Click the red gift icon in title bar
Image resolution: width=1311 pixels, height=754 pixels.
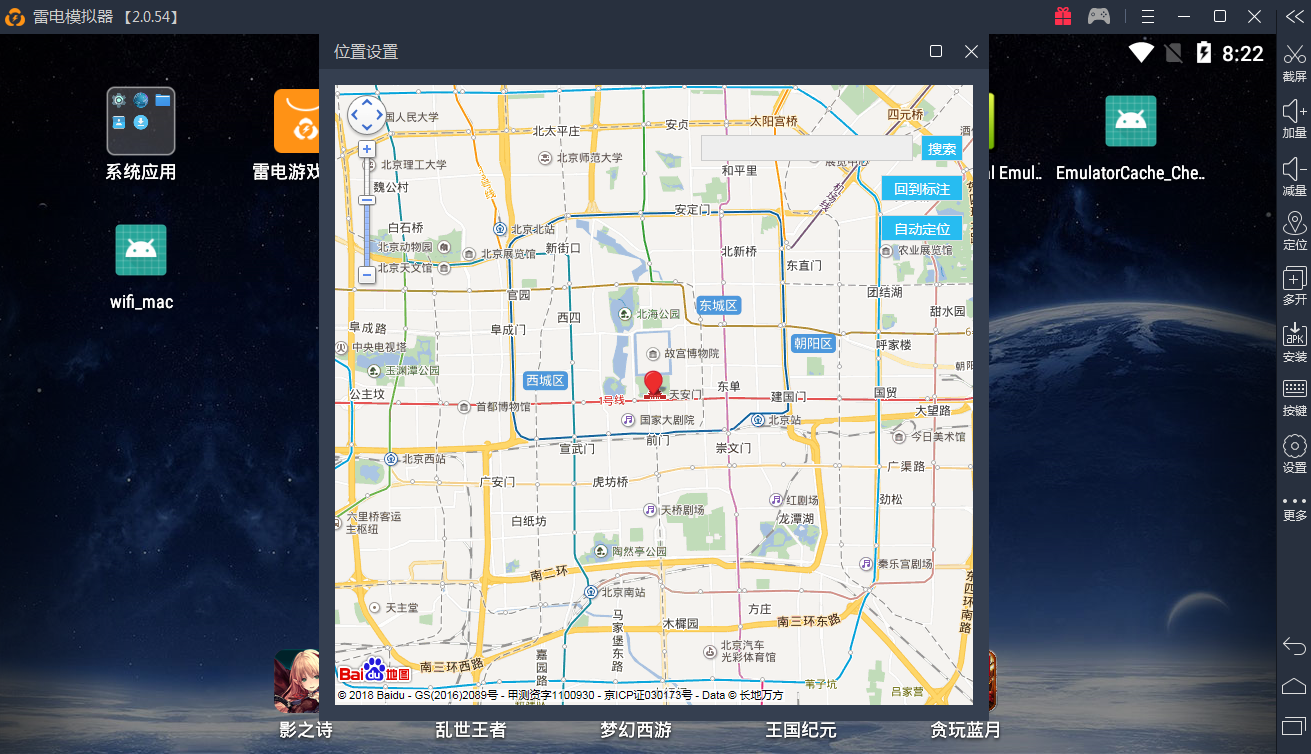pyautogui.click(x=1063, y=16)
